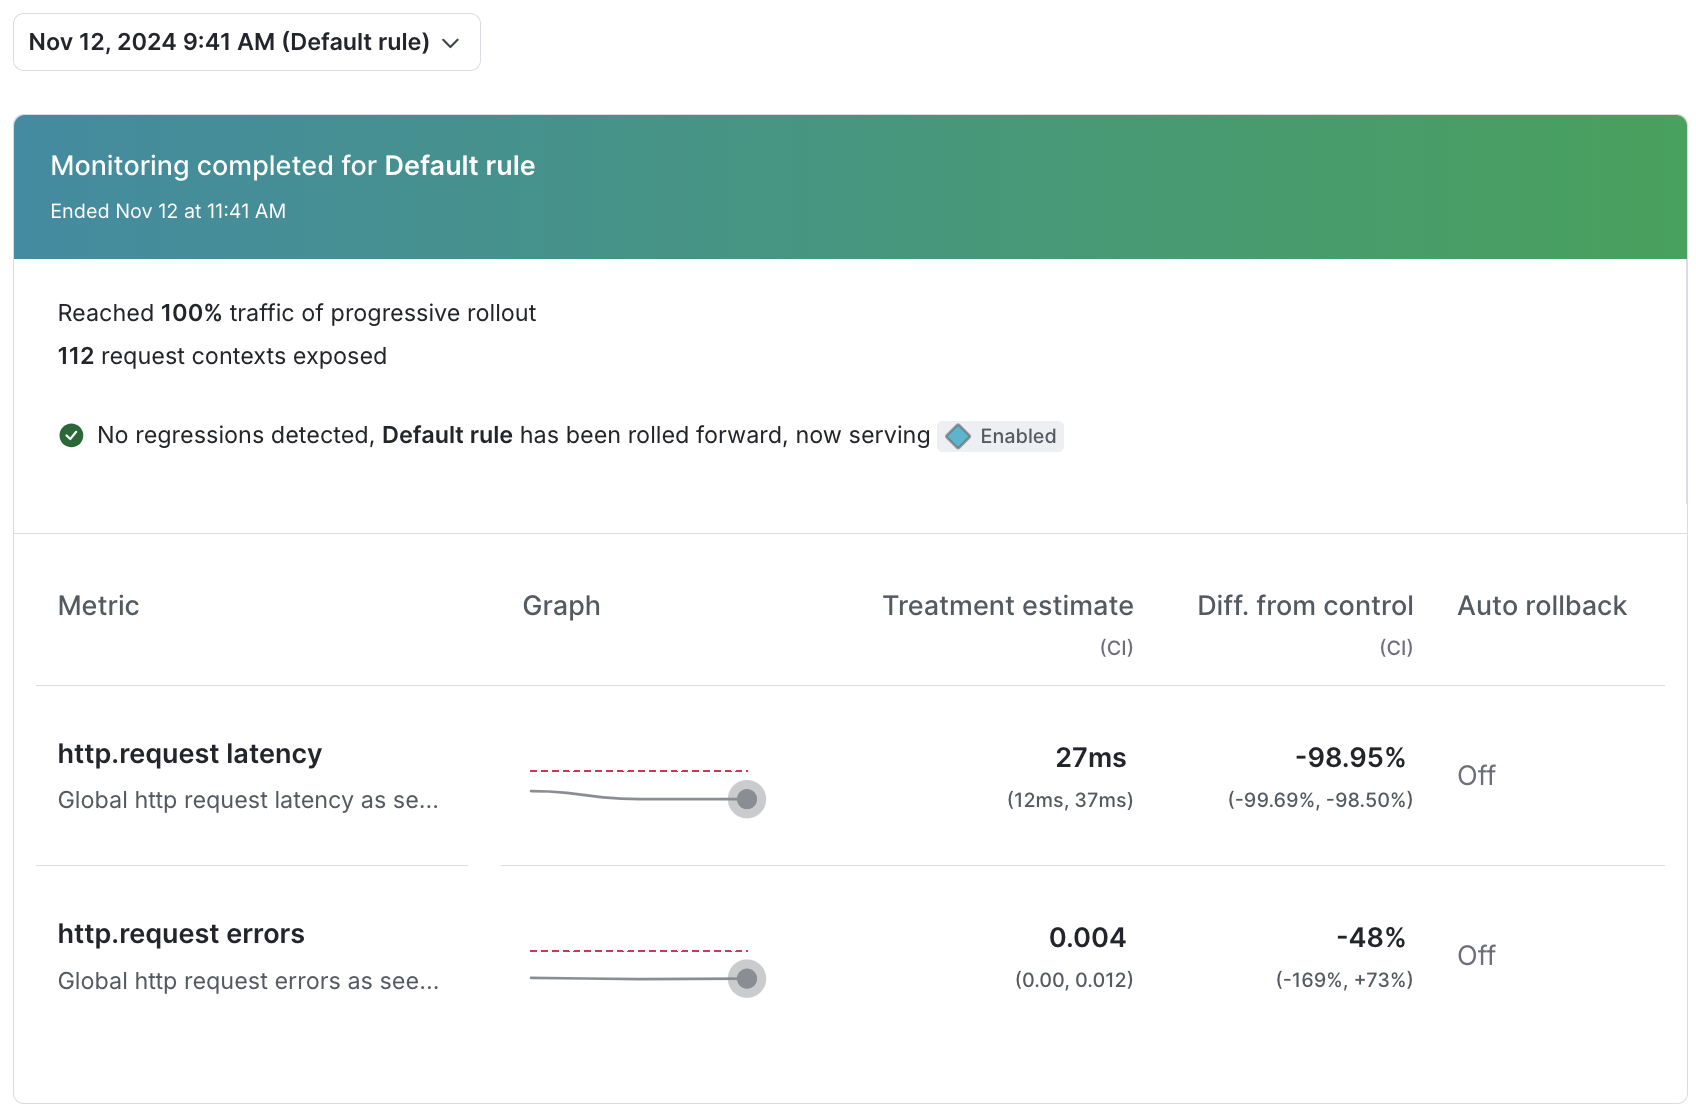Toggle Auto rollback for http.request errors

click(x=1477, y=955)
